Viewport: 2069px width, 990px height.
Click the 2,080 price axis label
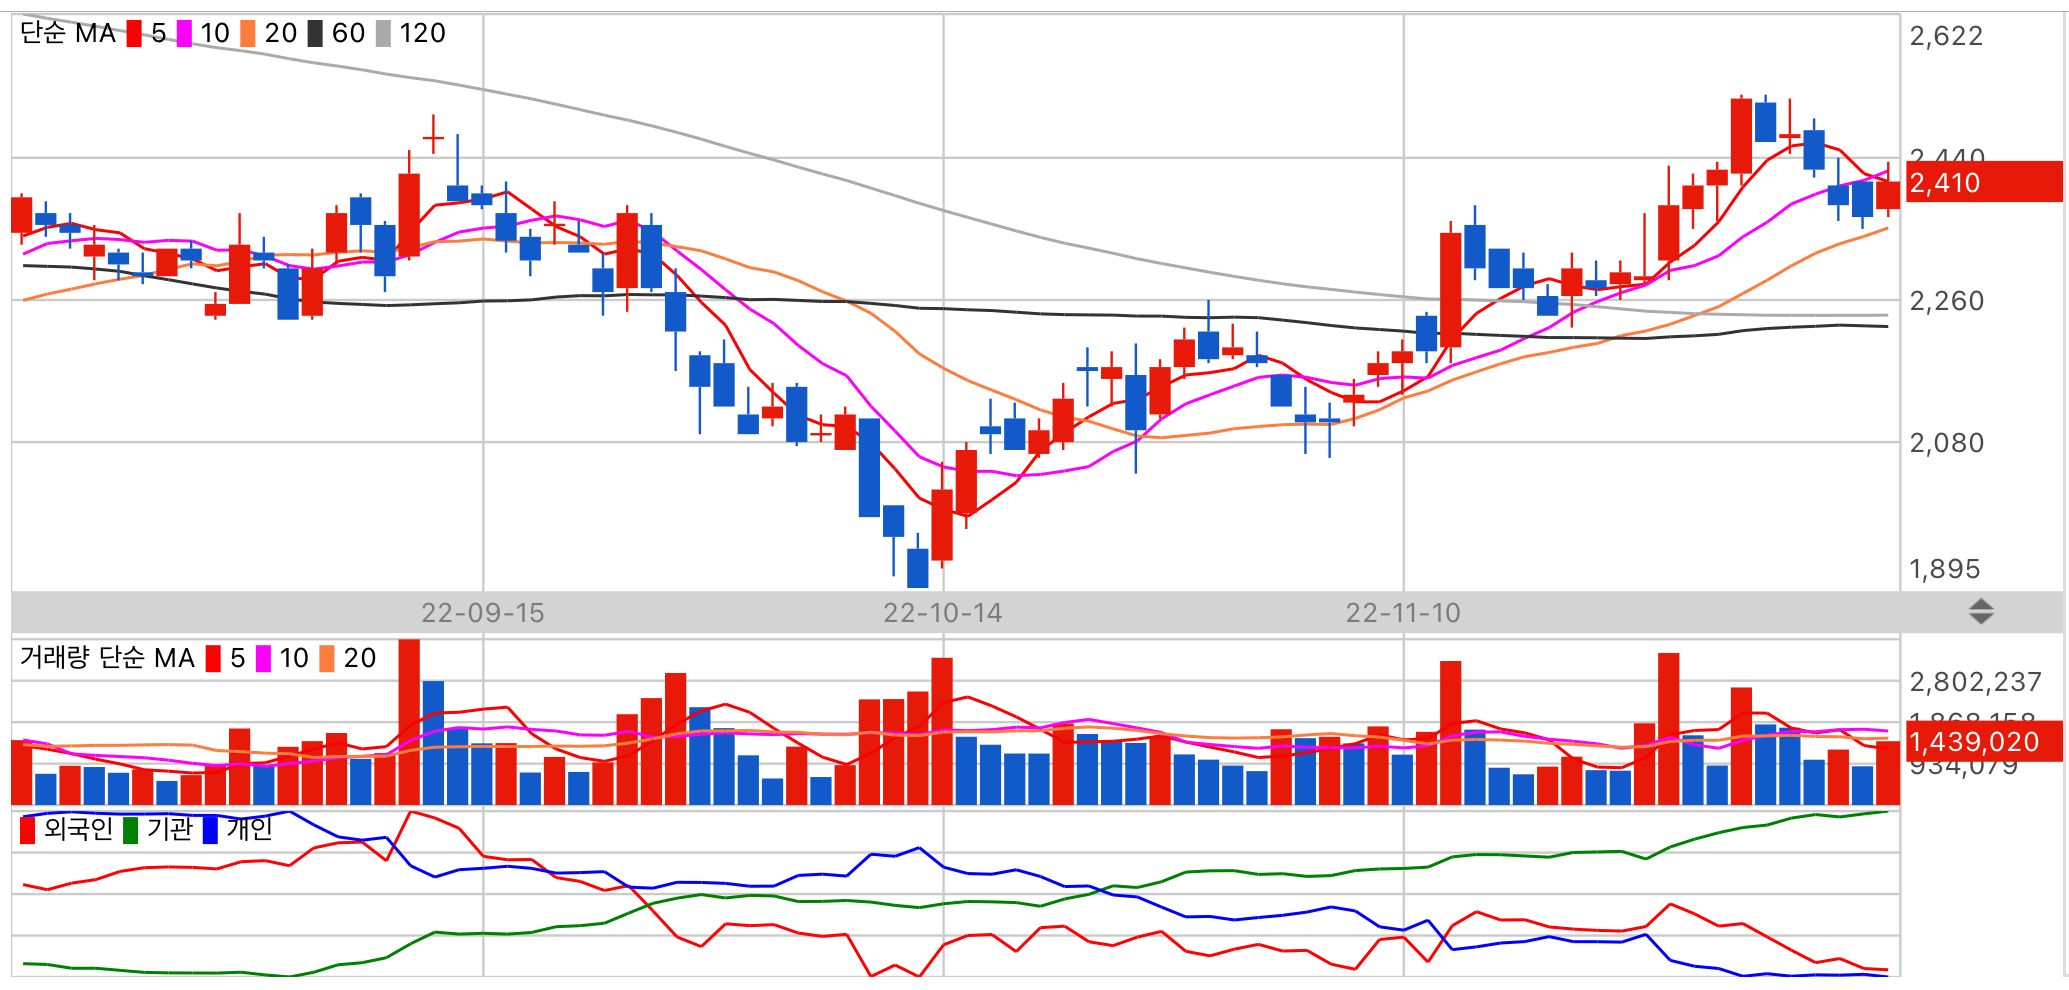coord(1946,443)
